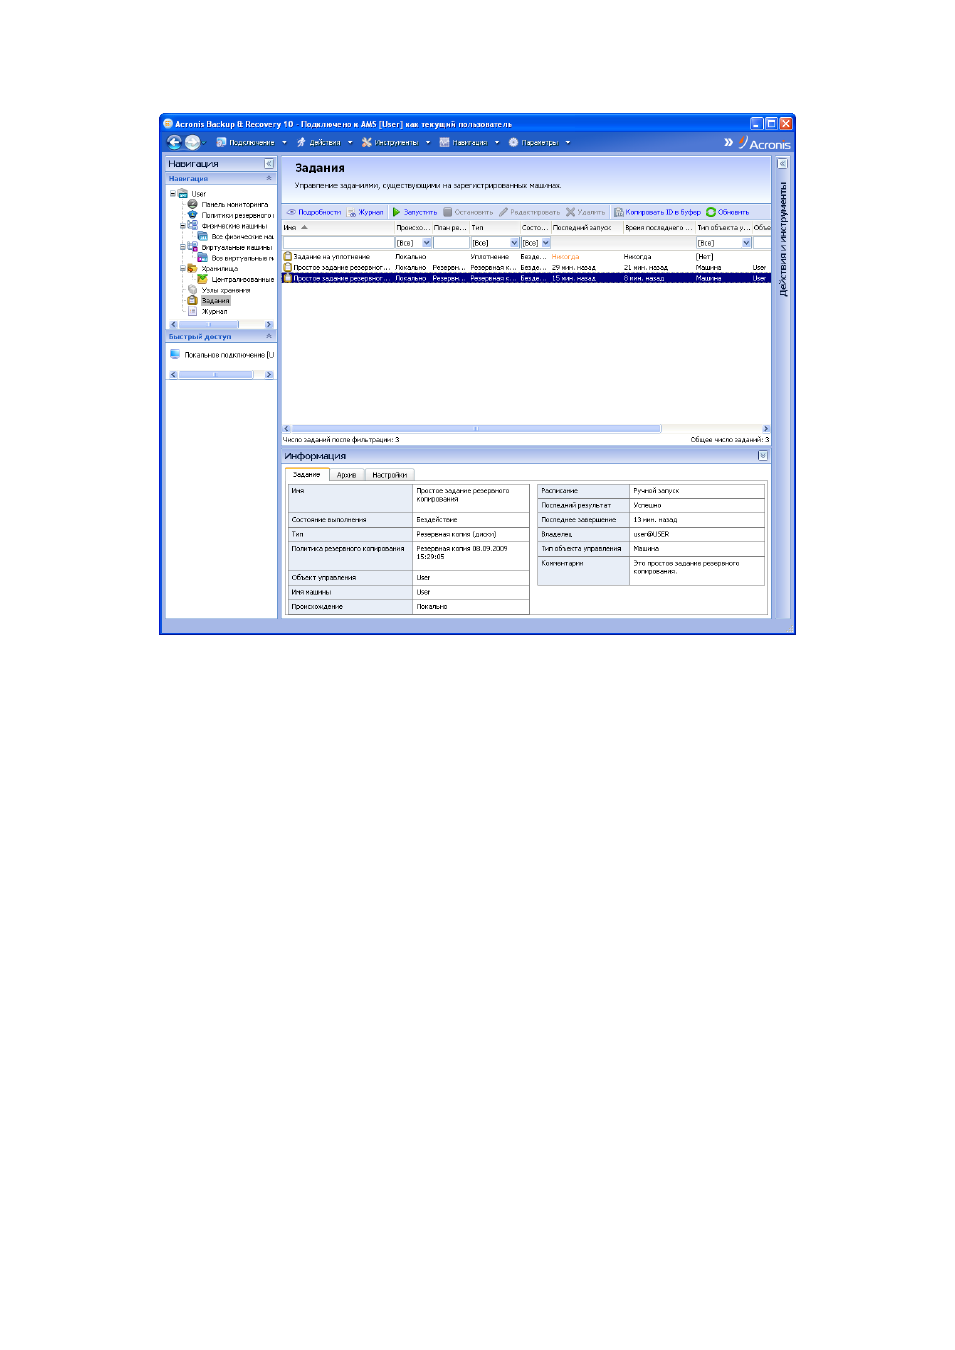The width and height of the screenshot is (955, 1350).
Task: Click the Остановить toolbar button
Action: (468, 212)
